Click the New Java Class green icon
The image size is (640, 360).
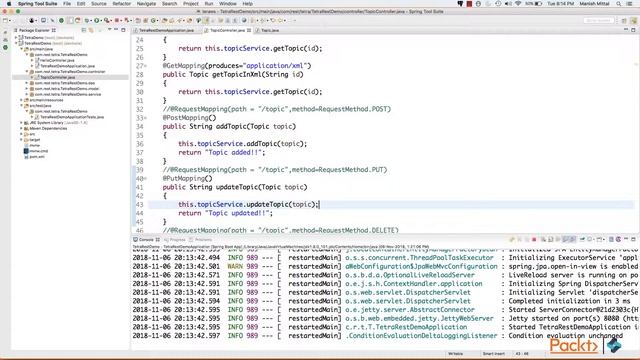tap(154, 20)
